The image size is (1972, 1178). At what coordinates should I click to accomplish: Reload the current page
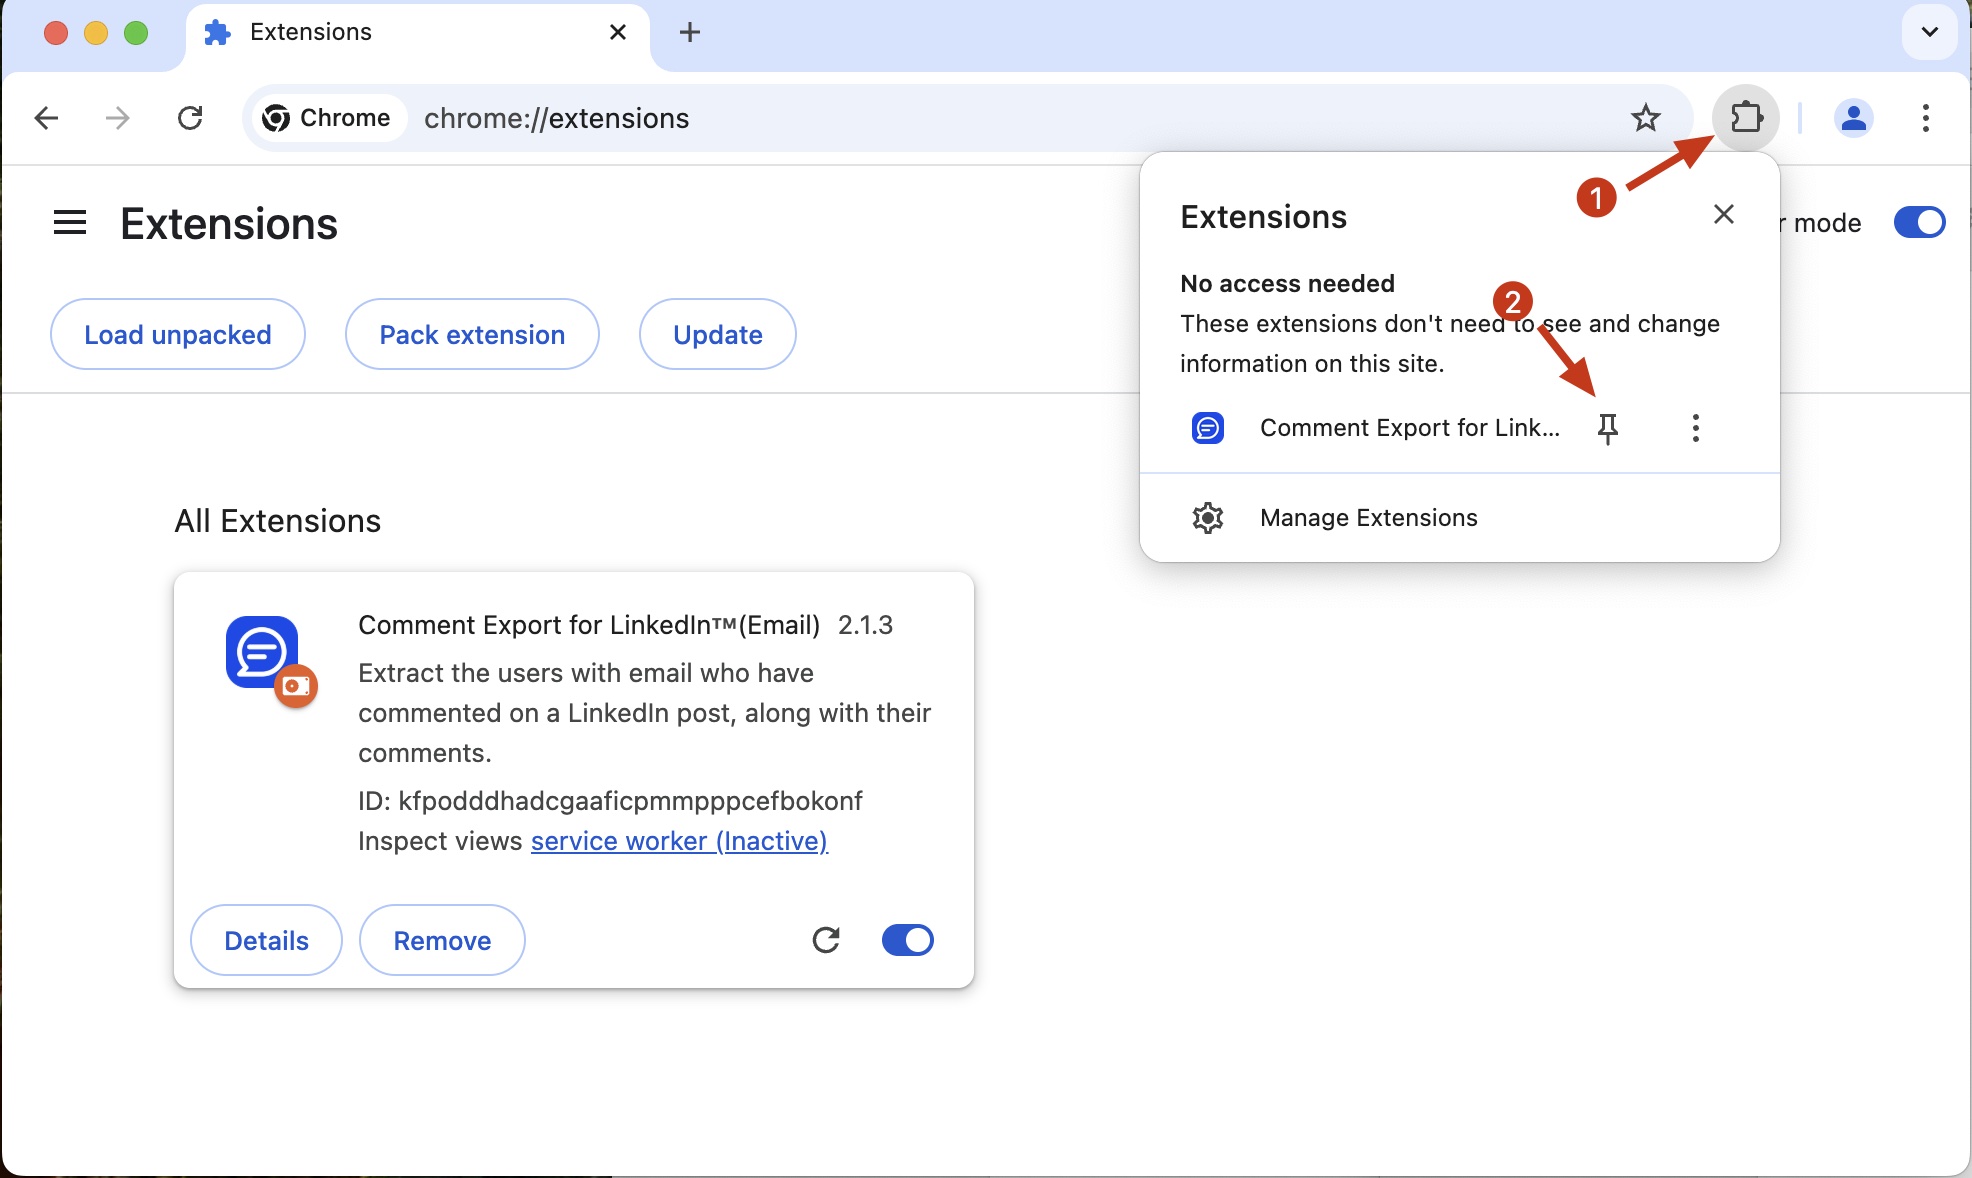click(190, 118)
